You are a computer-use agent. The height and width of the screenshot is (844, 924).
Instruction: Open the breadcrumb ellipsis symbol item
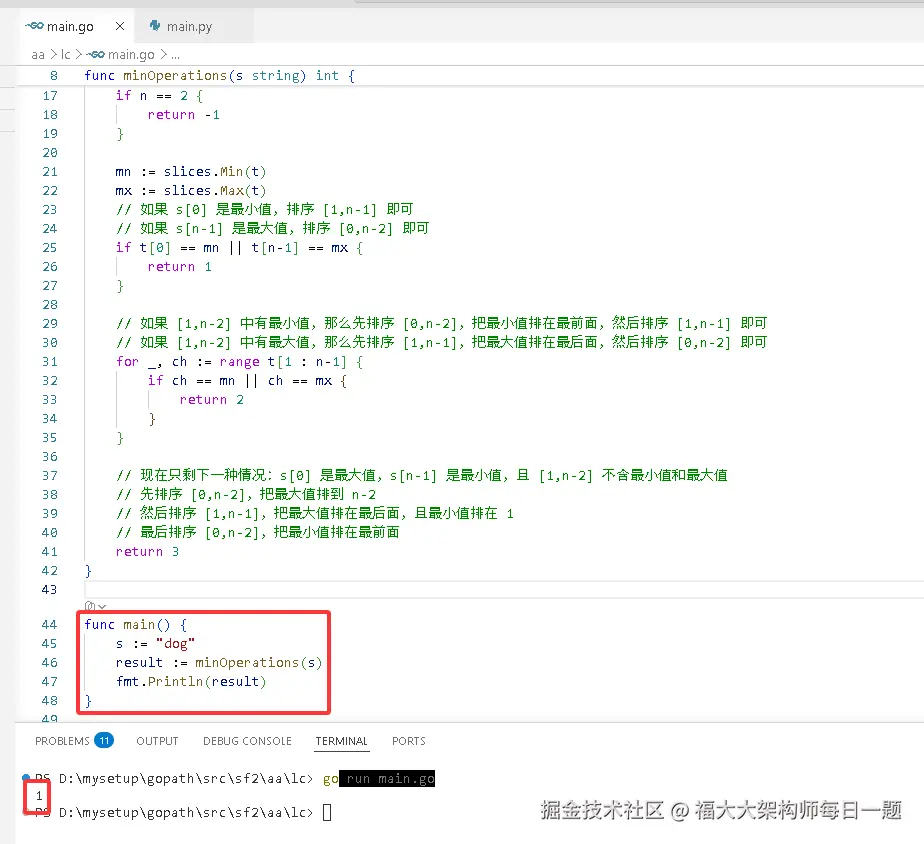point(175,55)
